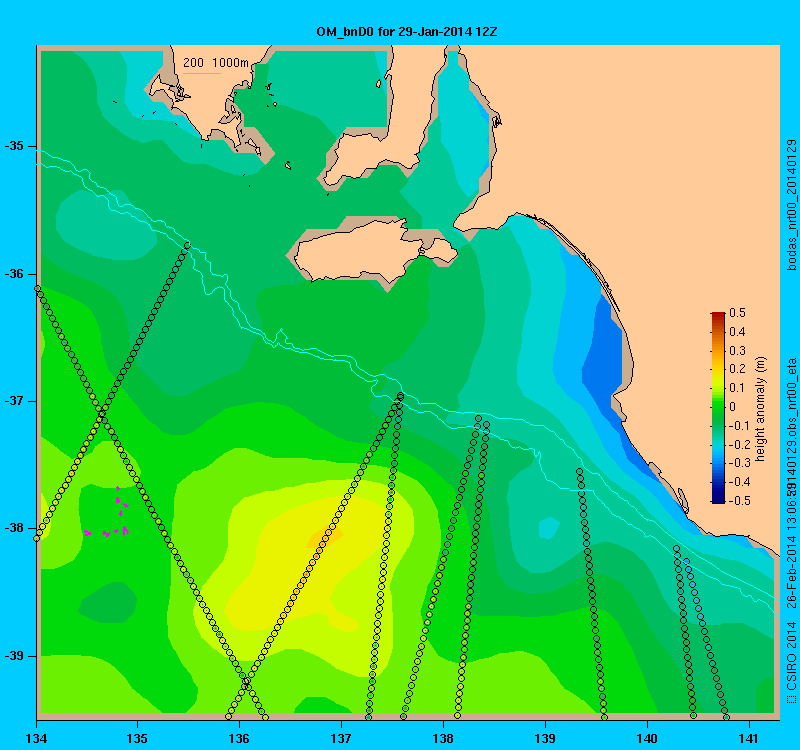Click the -36 latitude axis label
This screenshot has width=800, height=750.
(14, 274)
